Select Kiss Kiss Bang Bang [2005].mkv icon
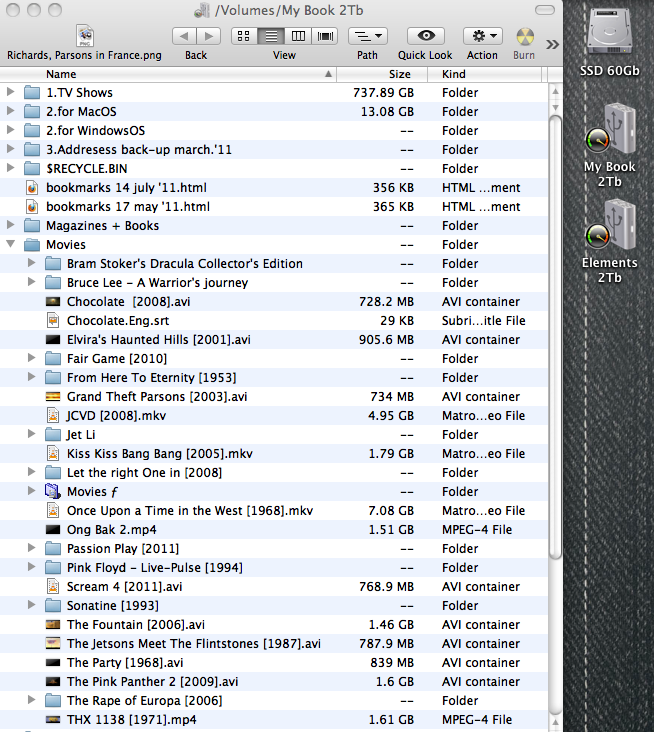The width and height of the screenshot is (654, 732). [53, 453]
